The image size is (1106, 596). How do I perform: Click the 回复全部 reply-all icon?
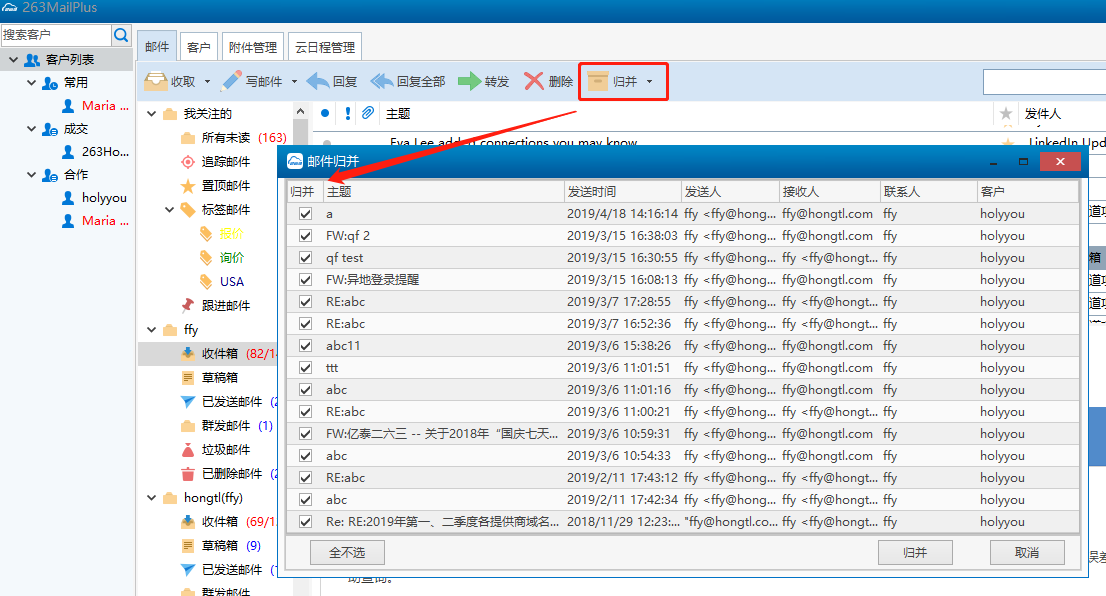pos(382,81)
